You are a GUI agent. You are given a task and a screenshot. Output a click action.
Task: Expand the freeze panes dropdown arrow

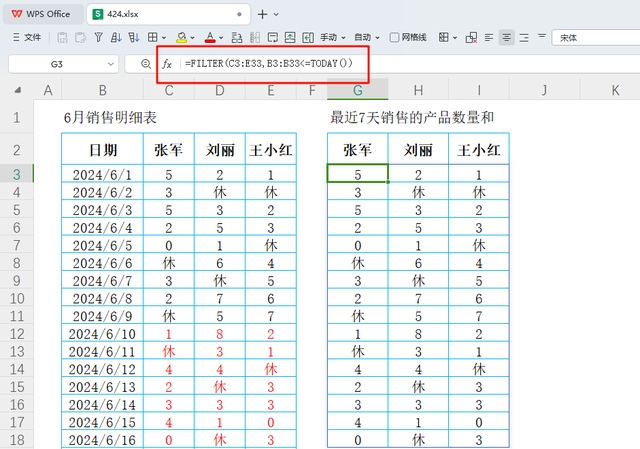[455, 38]
